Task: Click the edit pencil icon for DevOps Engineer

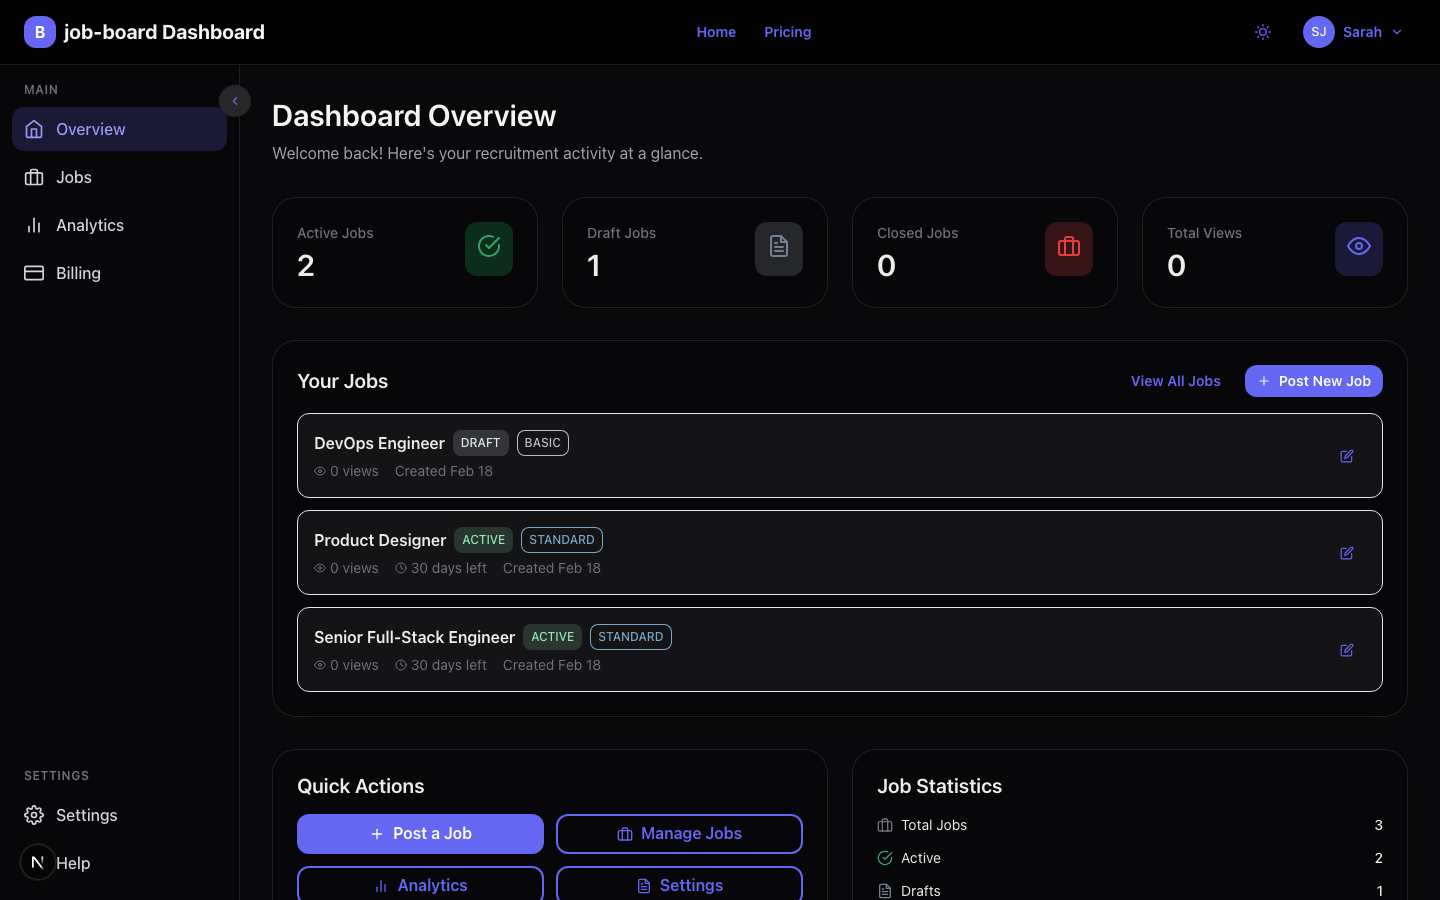Action: pos(1346,456)
